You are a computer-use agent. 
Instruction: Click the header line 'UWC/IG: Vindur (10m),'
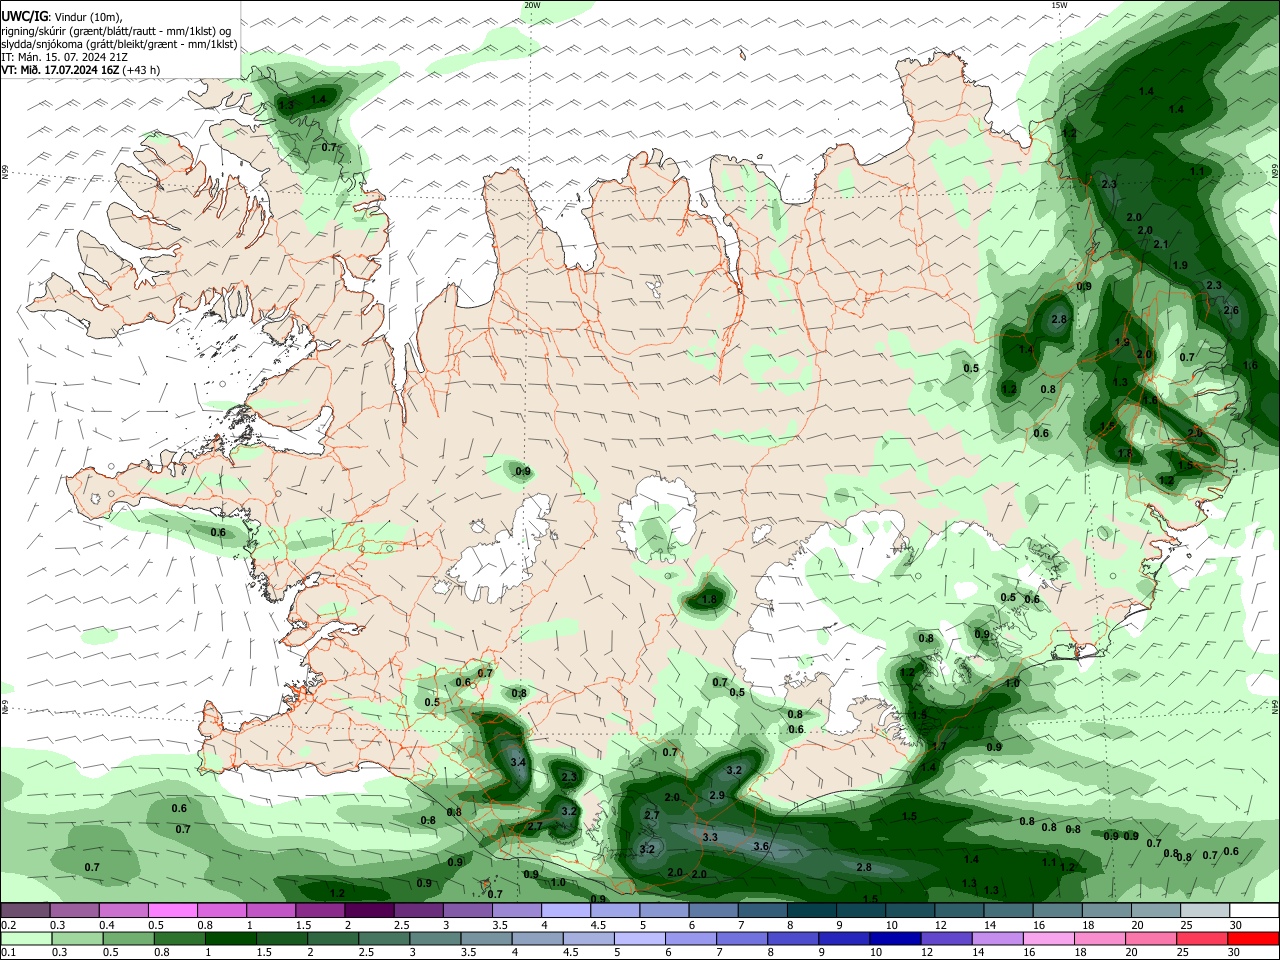click(62, 17)
